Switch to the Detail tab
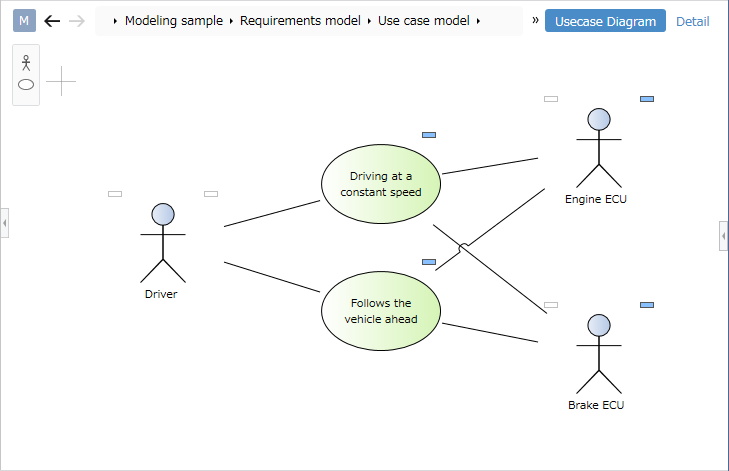 692,21
